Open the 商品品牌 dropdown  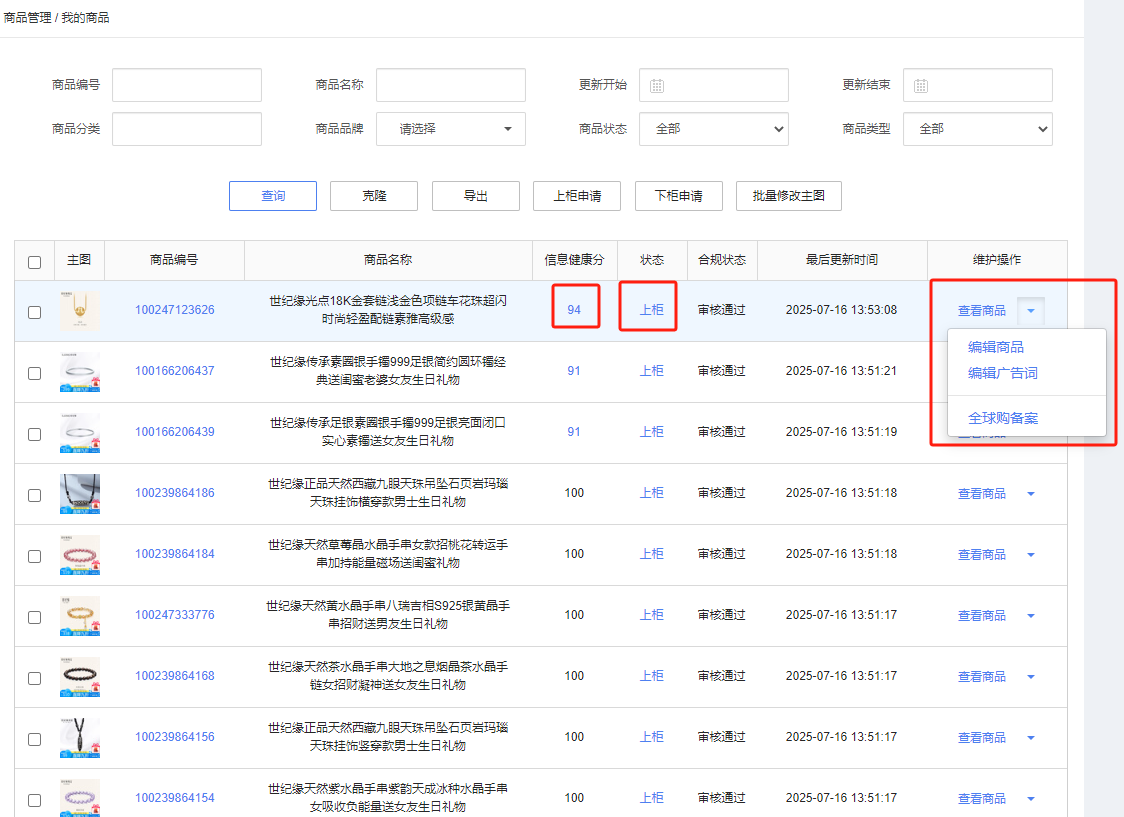[450, 129]
